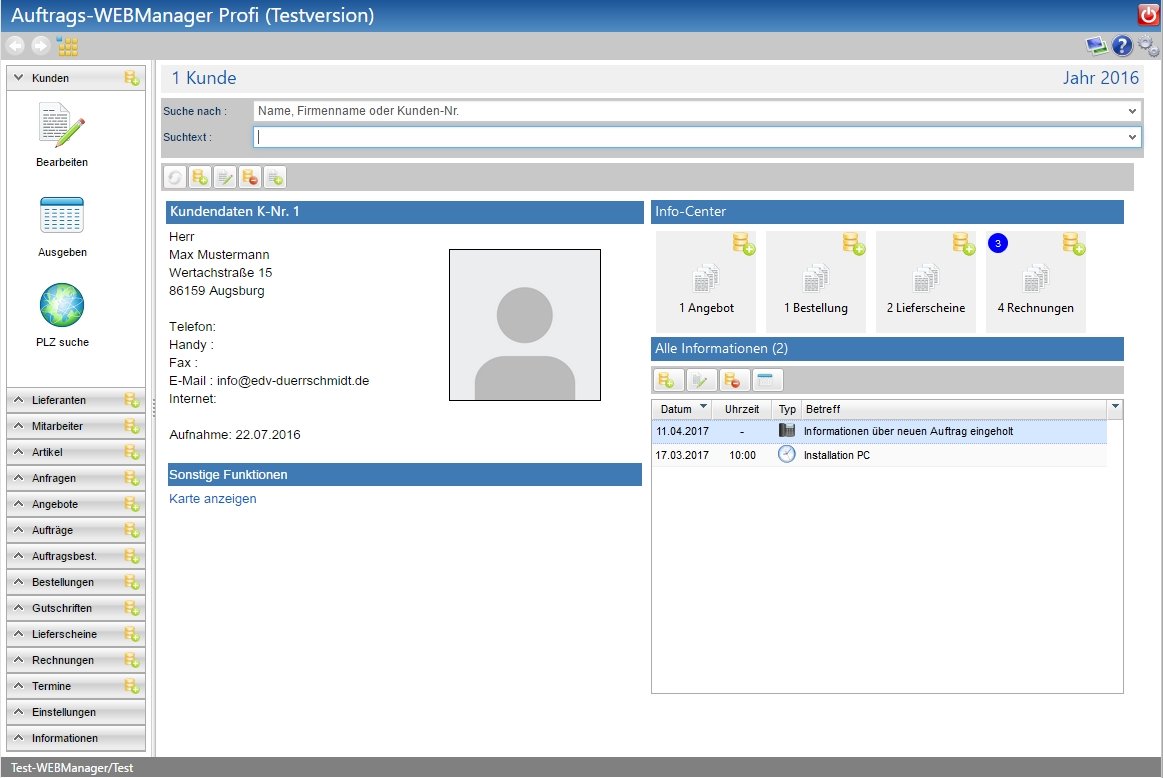Open the PLZ suche globe icon
1163x778 pixels.
tap(61, 305)
